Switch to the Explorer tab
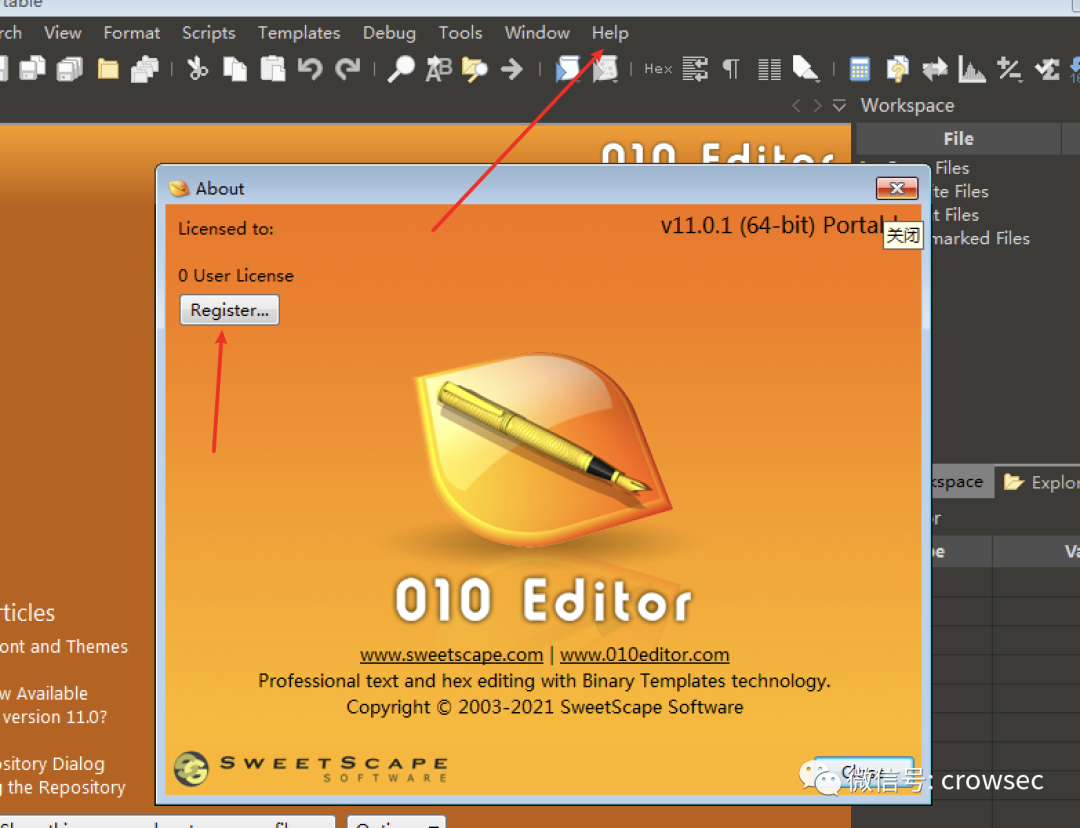Viewport: 1080px width, 828px height. point(1040,482)
